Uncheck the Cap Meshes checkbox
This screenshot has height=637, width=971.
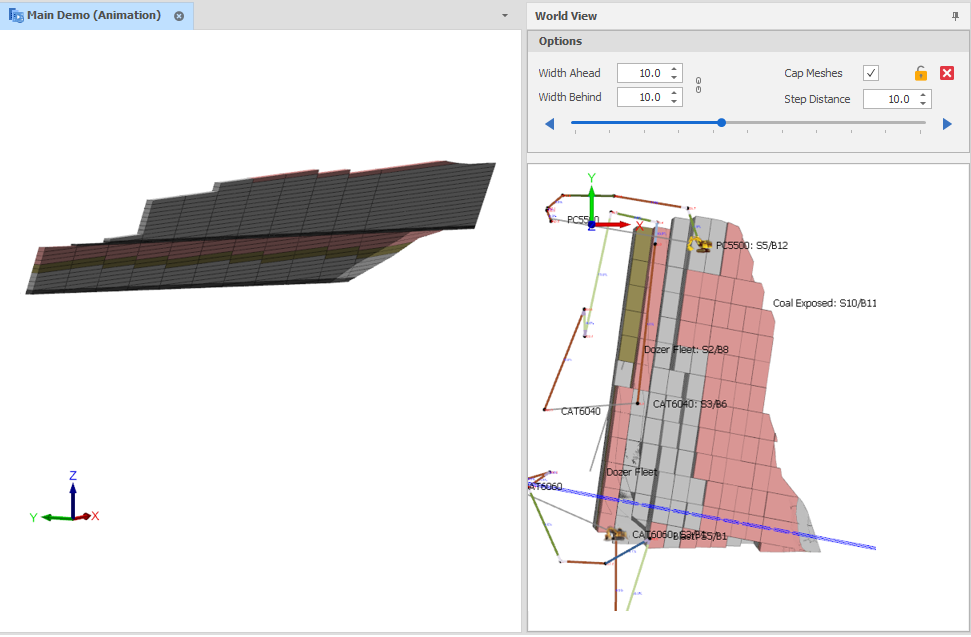(871, 73)
